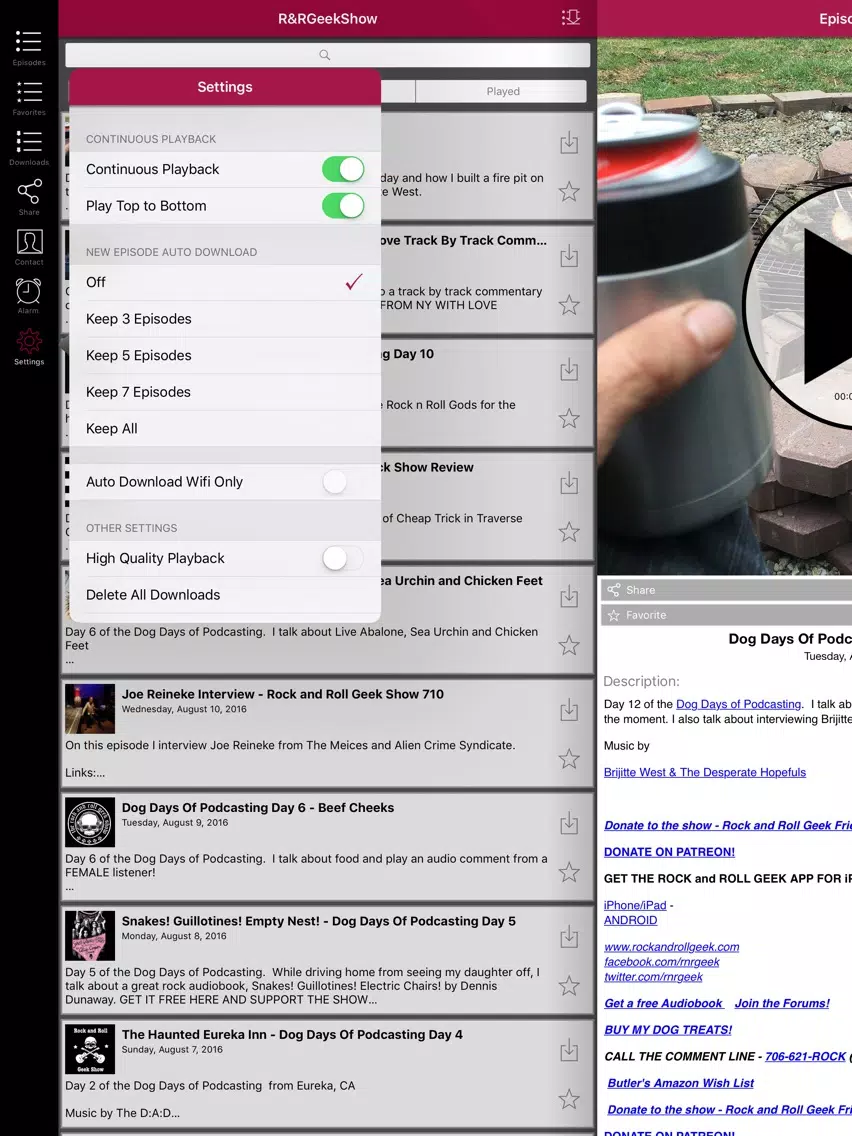Star the Haunted Eureka Inn episode
Viewport: 852px width, 1136px height.
point(569,1099)
